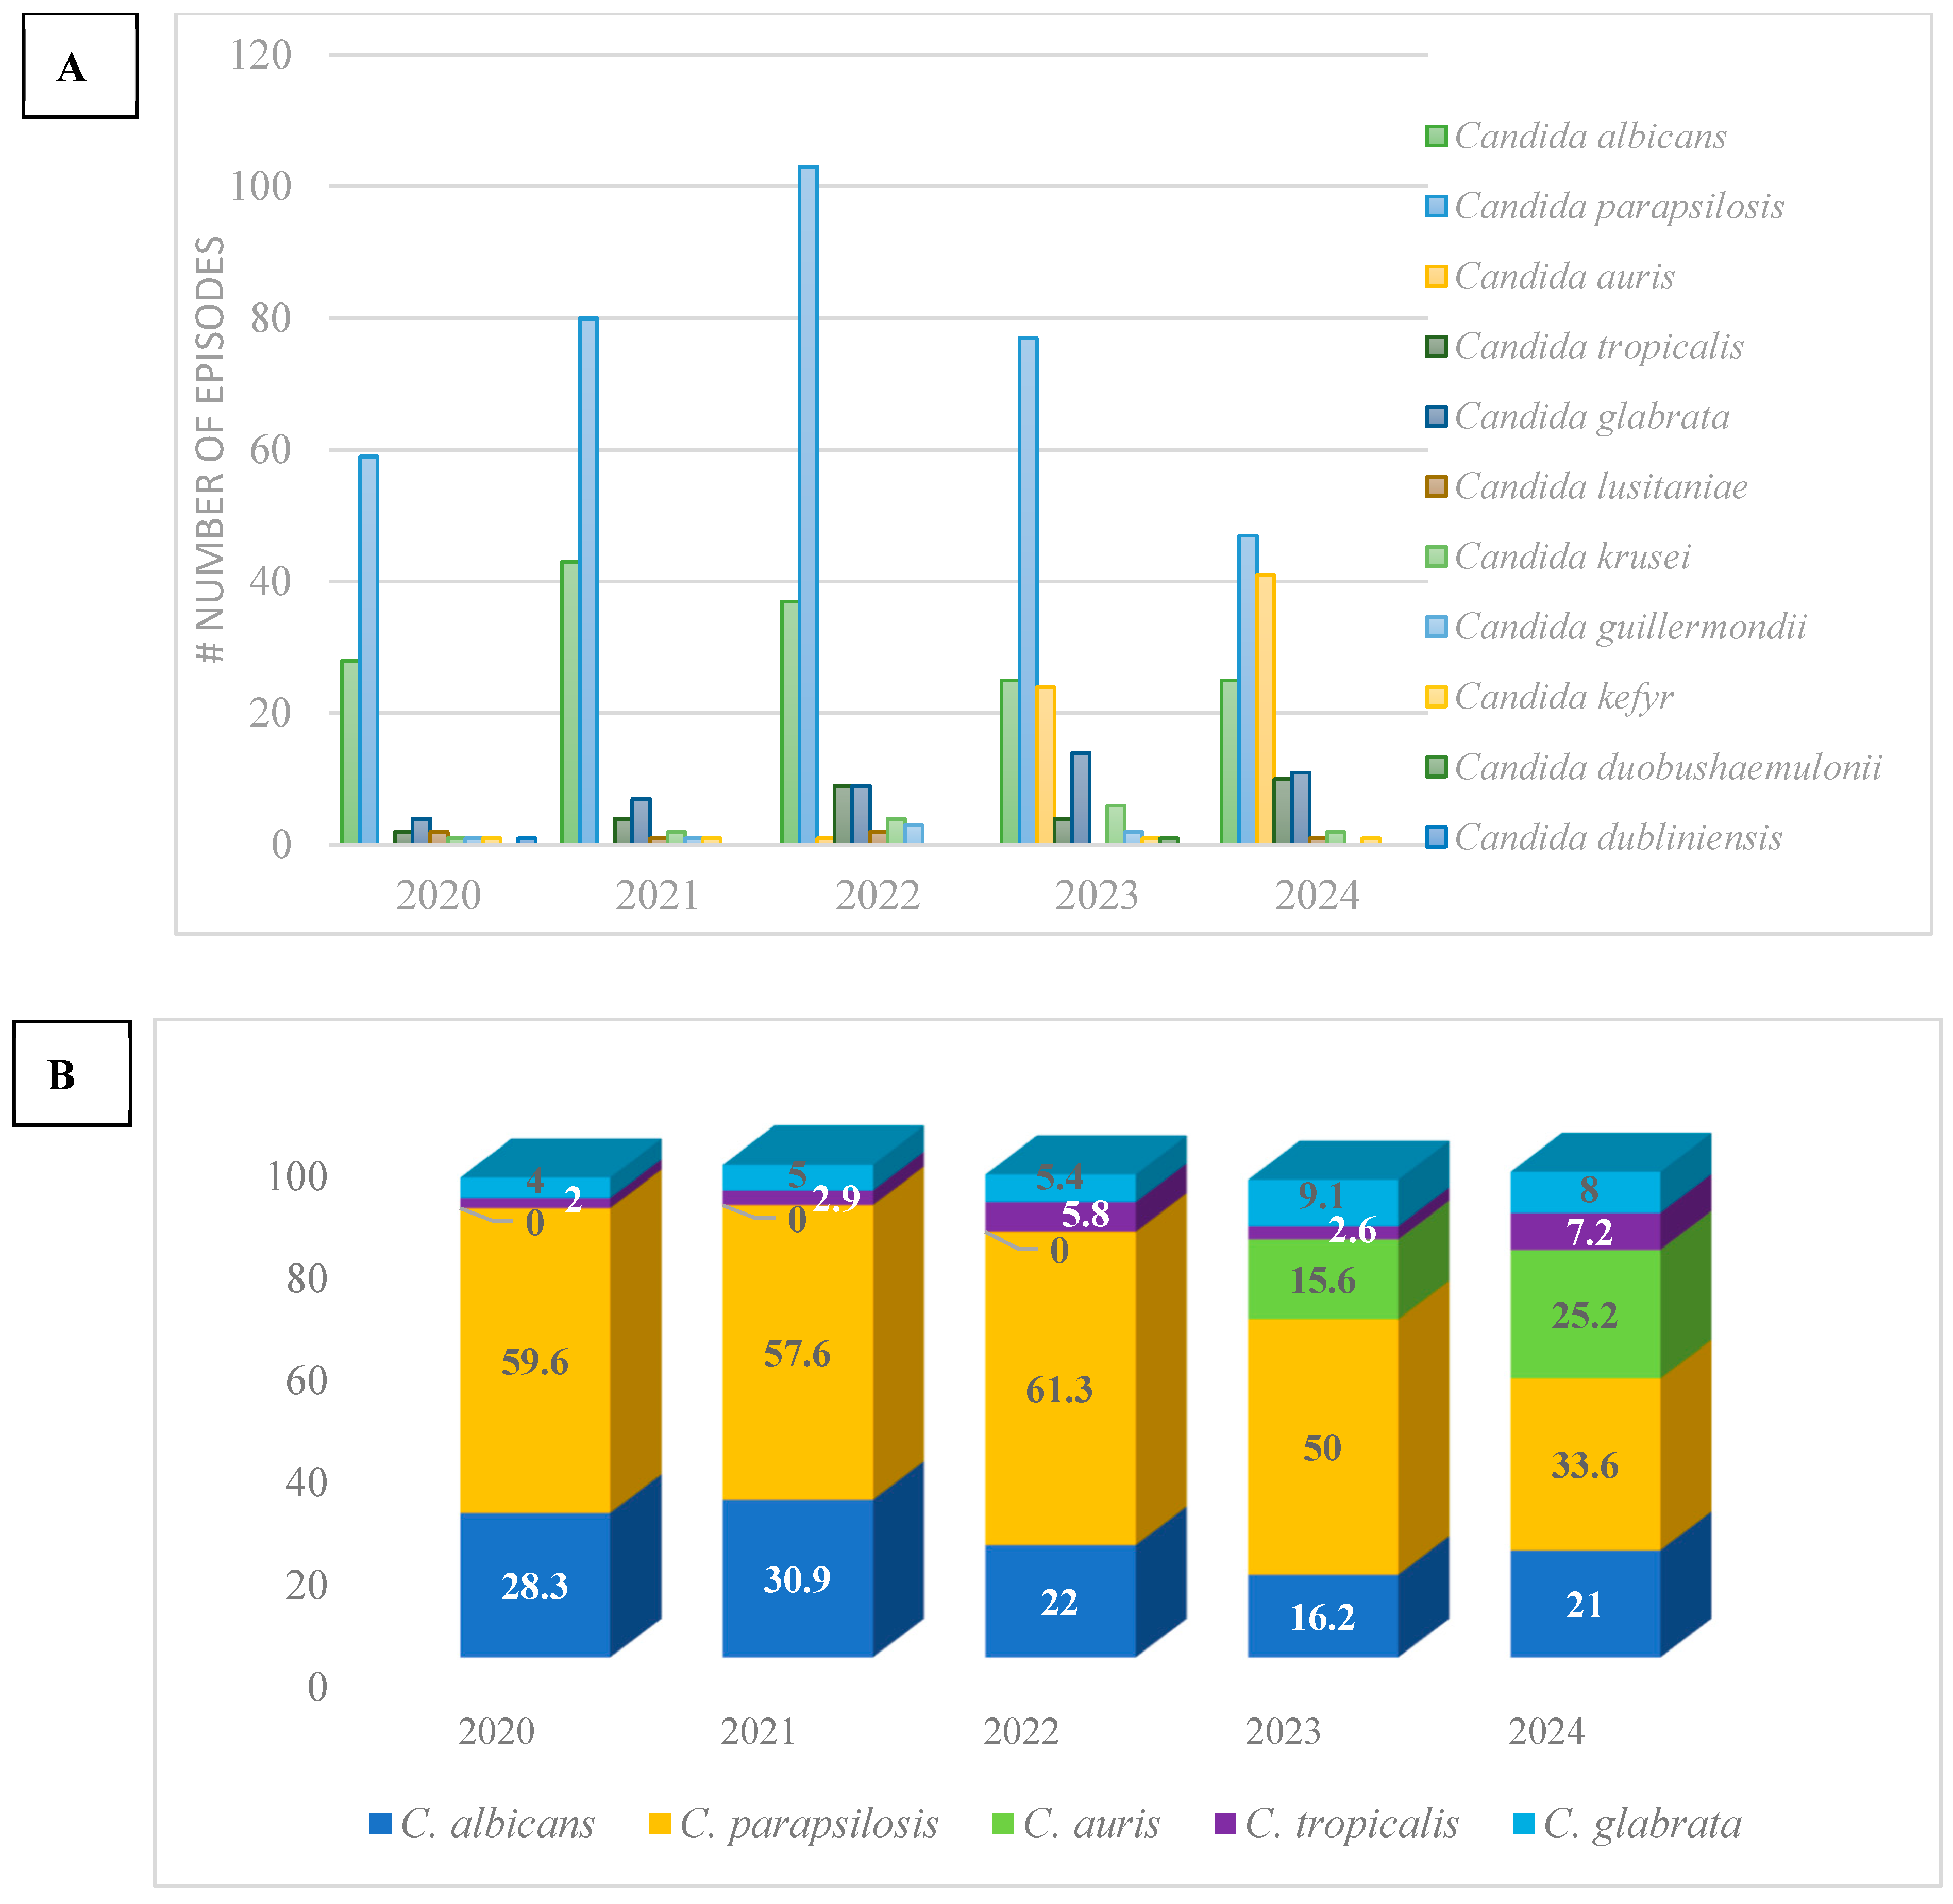Click the 2023 axis label in chart A
Image resolution: width=1953 pixels, height=1904 pixels.
point(1096,895)
